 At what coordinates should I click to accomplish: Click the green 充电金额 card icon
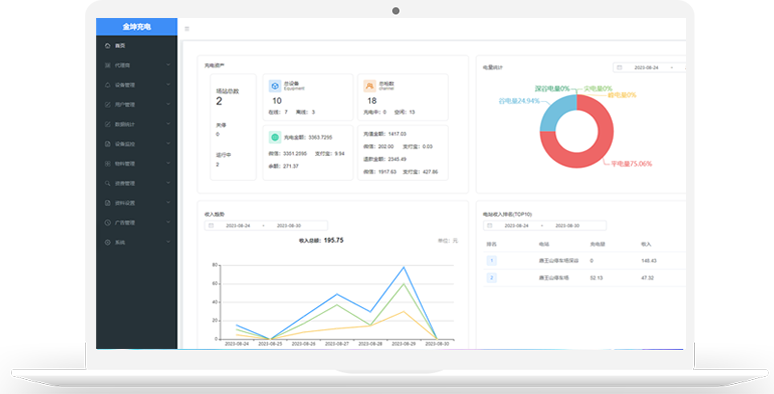pos(275,137)
